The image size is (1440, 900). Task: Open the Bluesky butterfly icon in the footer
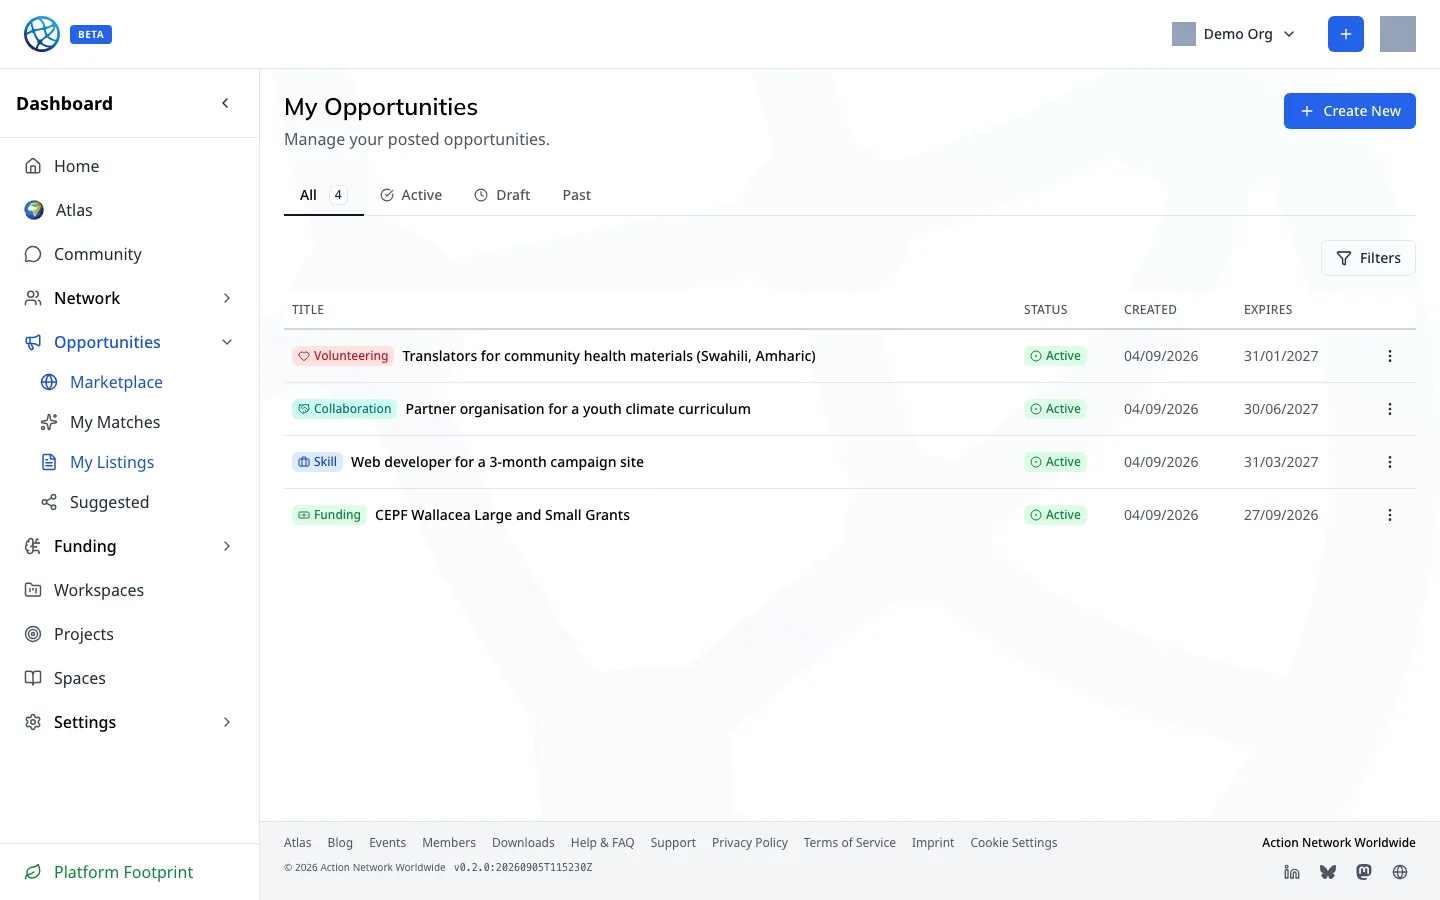tap(1328, 872)
